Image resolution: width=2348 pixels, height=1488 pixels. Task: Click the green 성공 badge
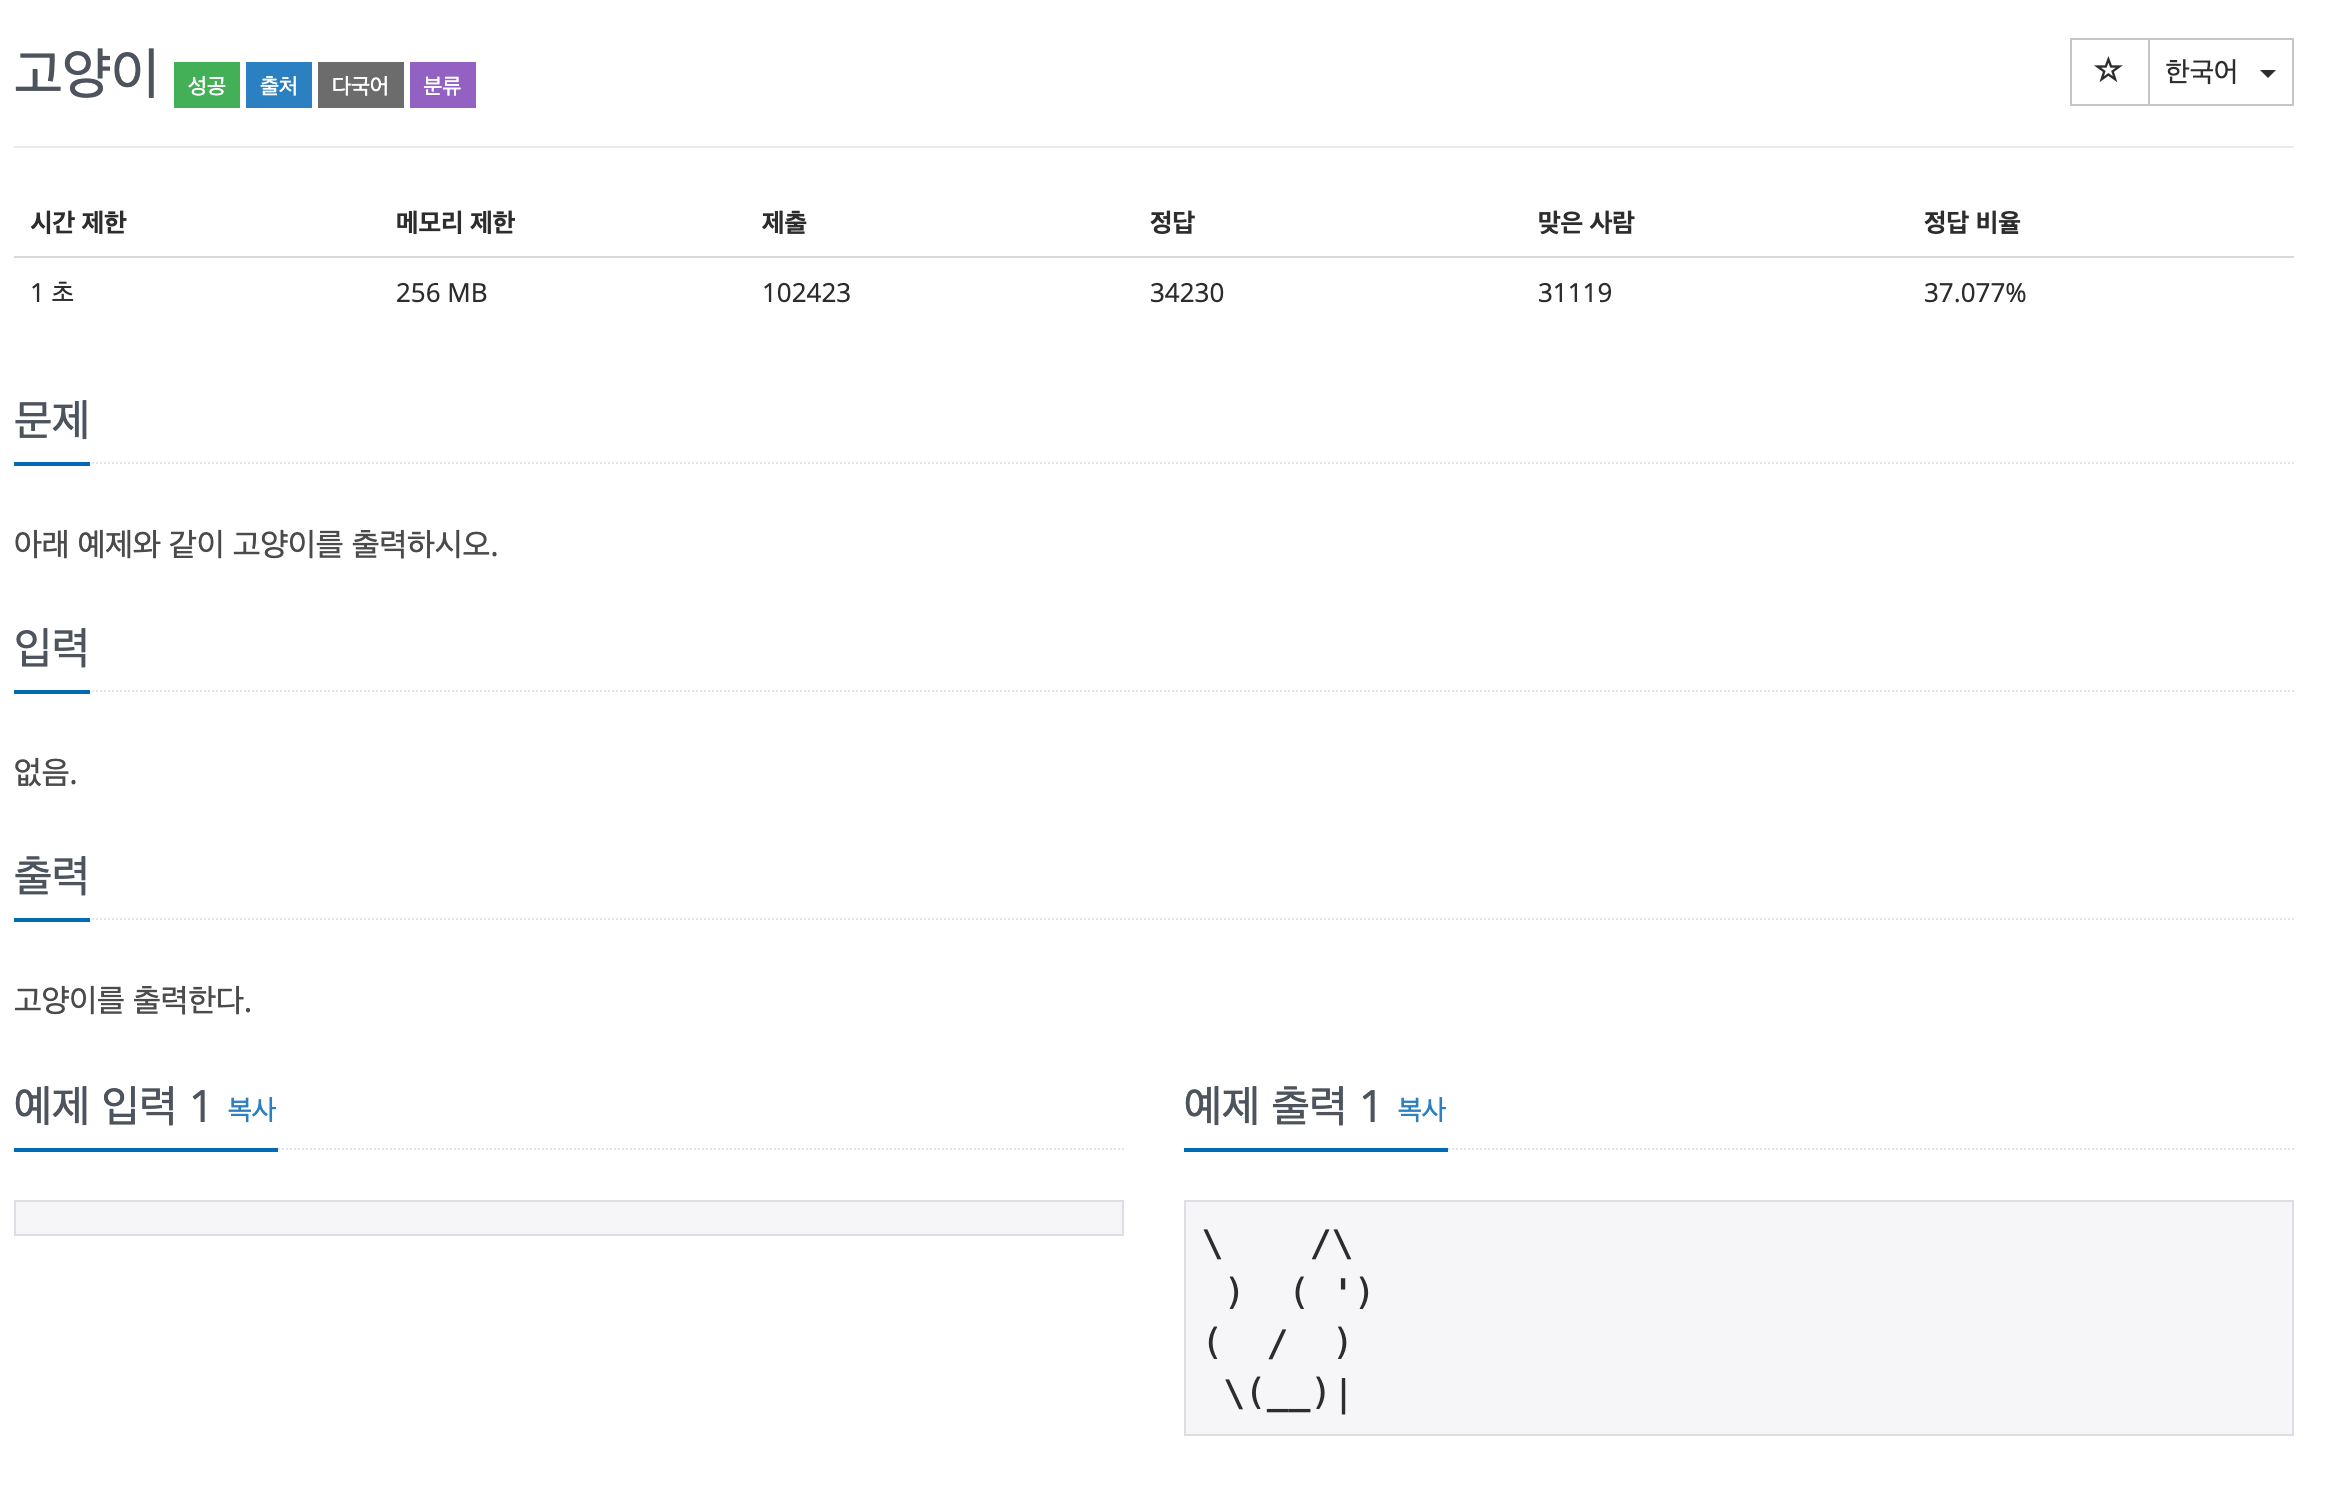point(206,85)
